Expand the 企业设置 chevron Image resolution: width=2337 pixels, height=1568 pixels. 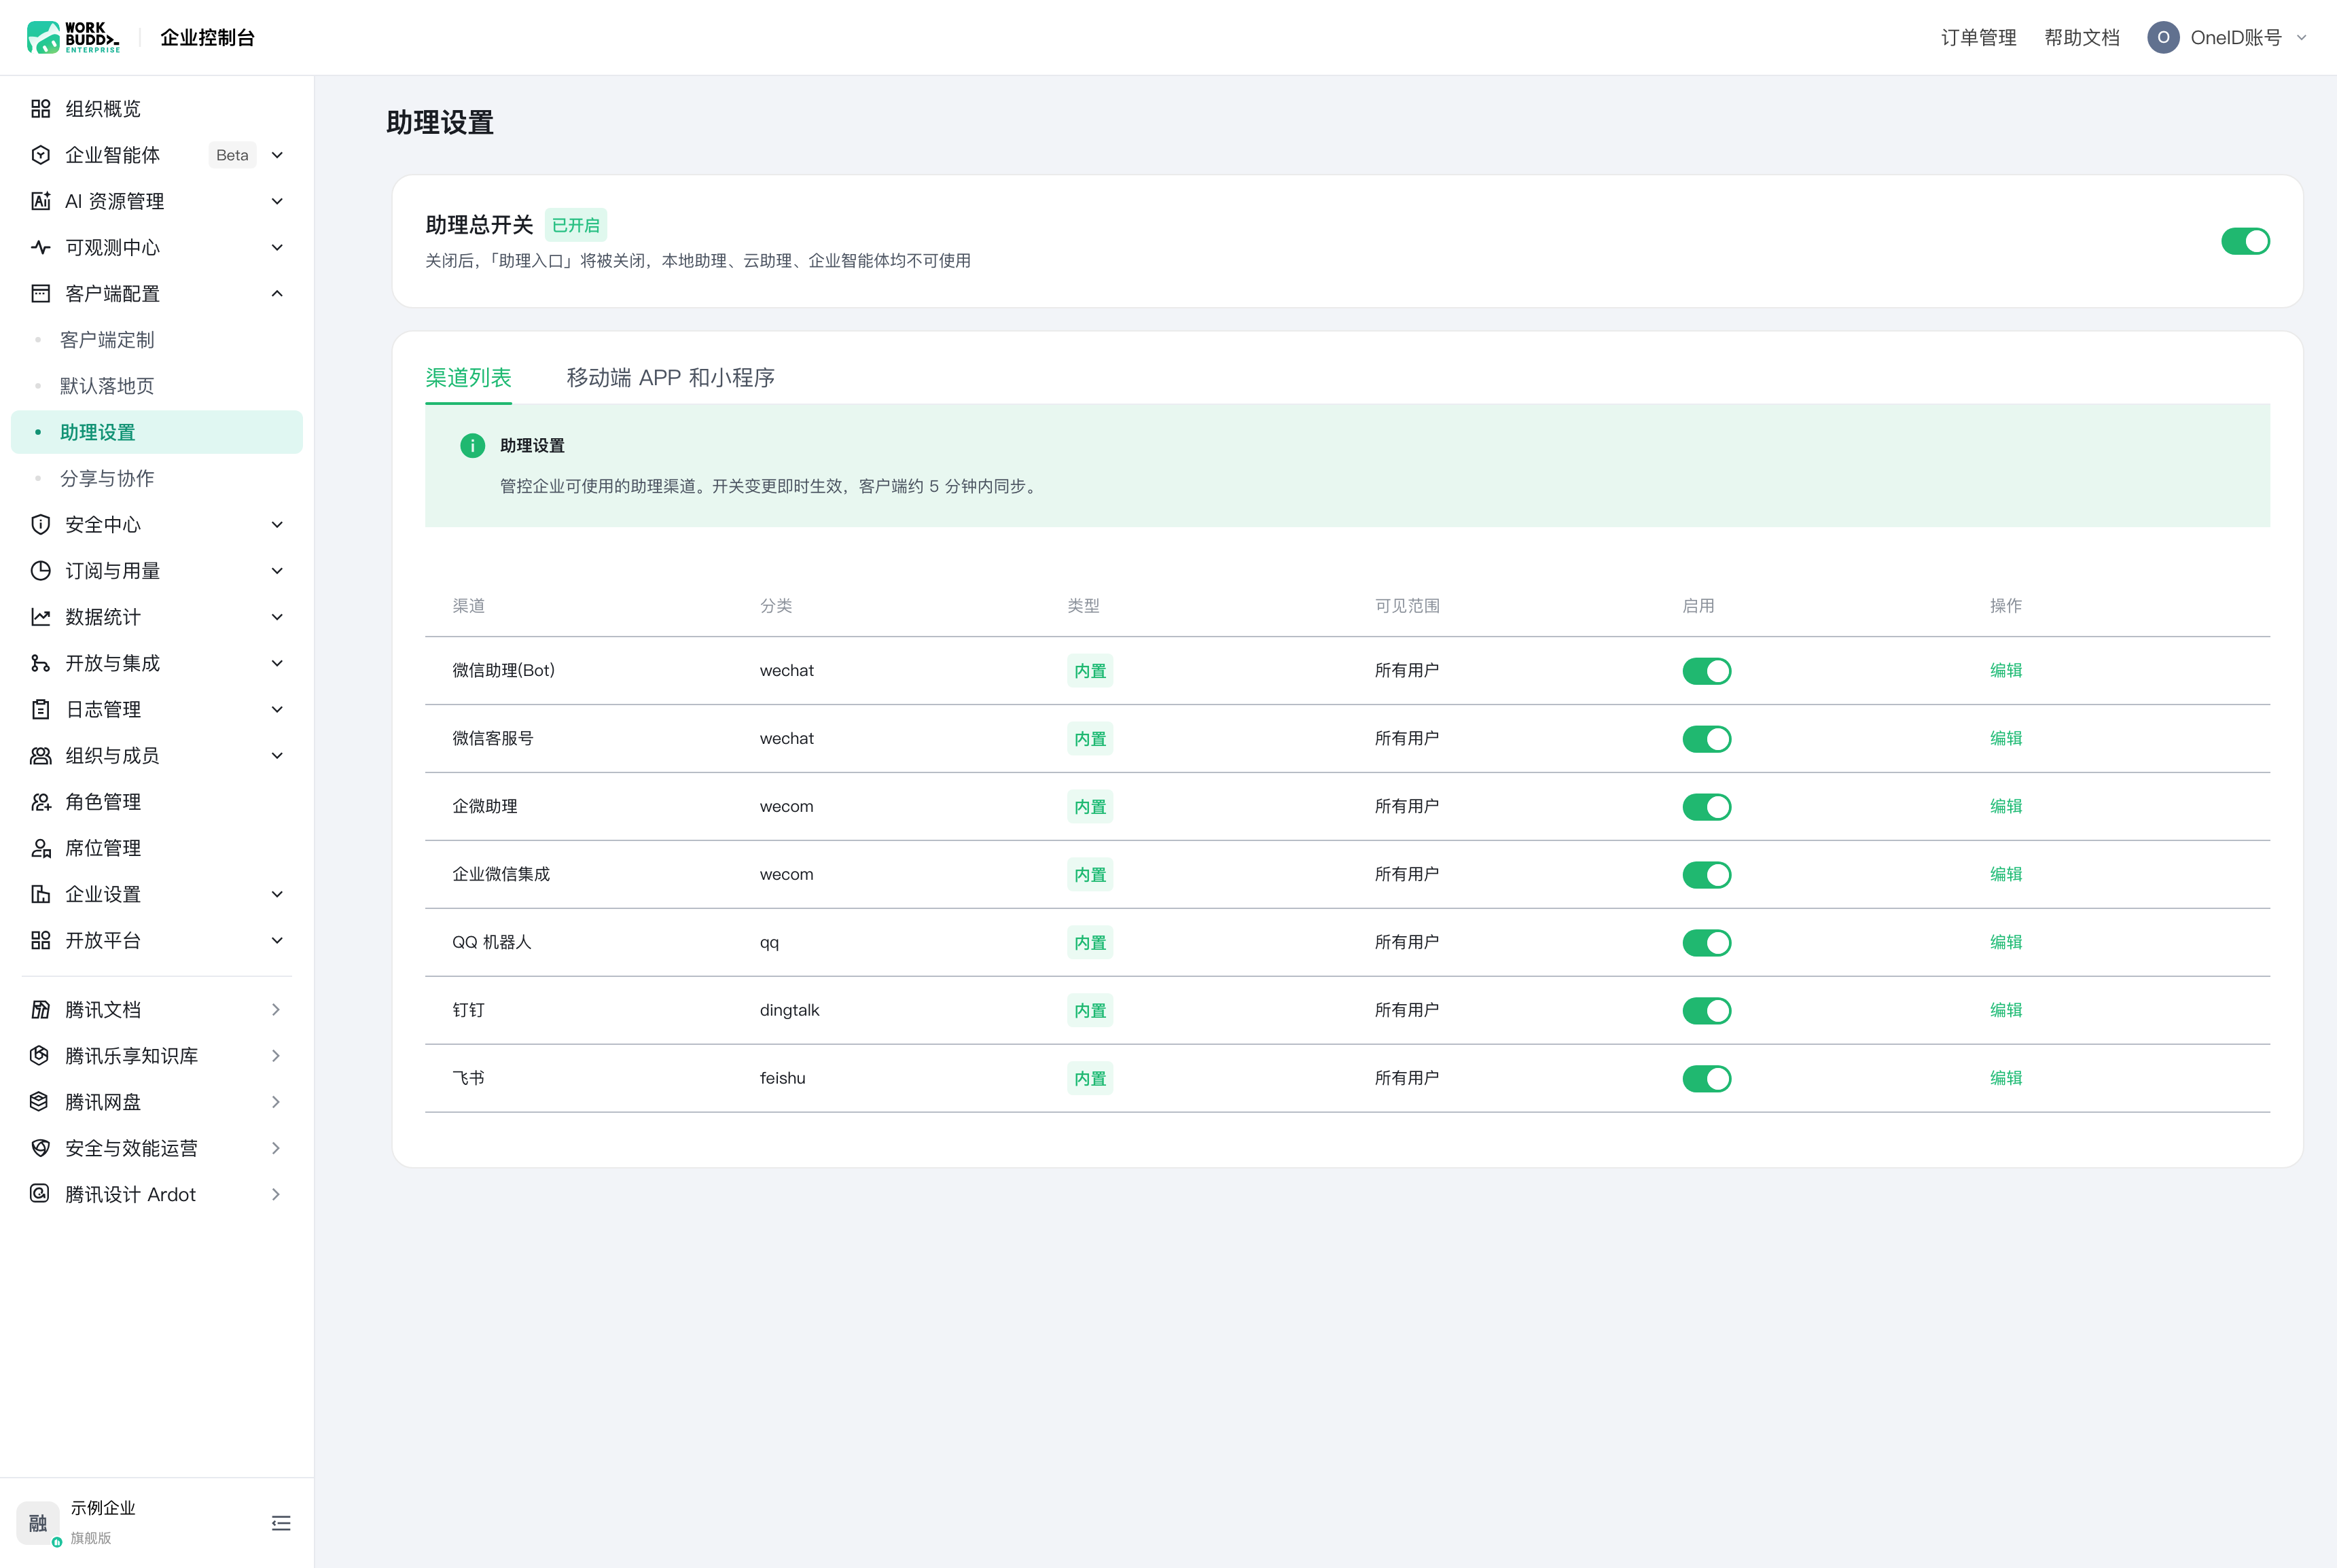(277, 894)
